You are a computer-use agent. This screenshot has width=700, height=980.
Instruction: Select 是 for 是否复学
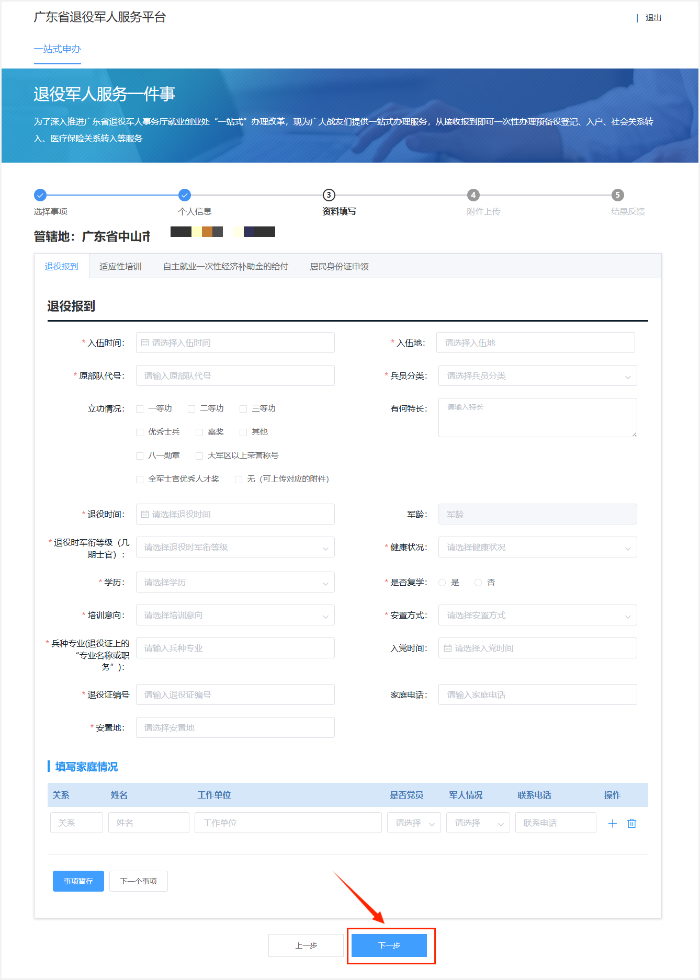pos(444,582)
